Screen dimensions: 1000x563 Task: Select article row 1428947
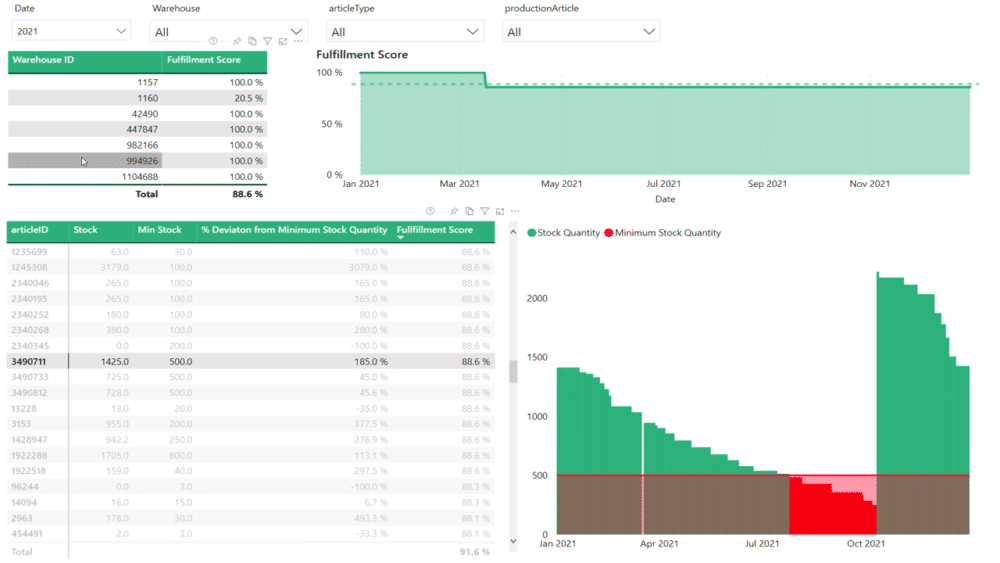[x=251, y=440]
